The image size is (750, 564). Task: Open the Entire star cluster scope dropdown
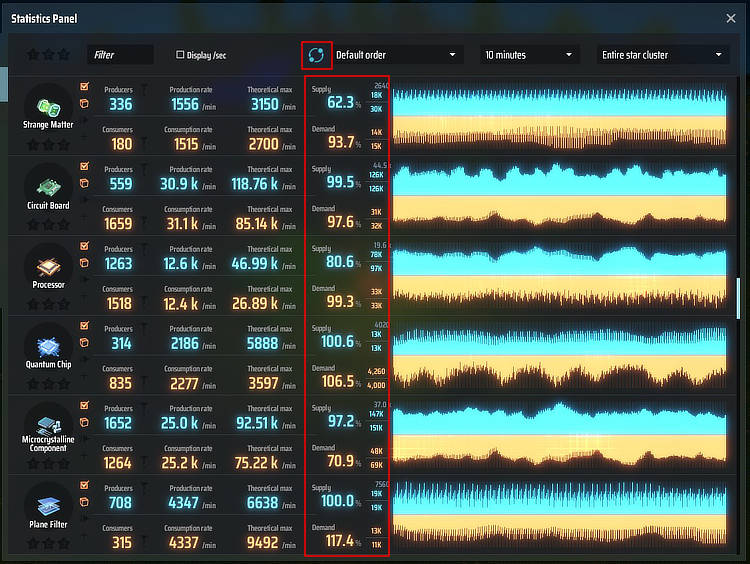[662, 55]
